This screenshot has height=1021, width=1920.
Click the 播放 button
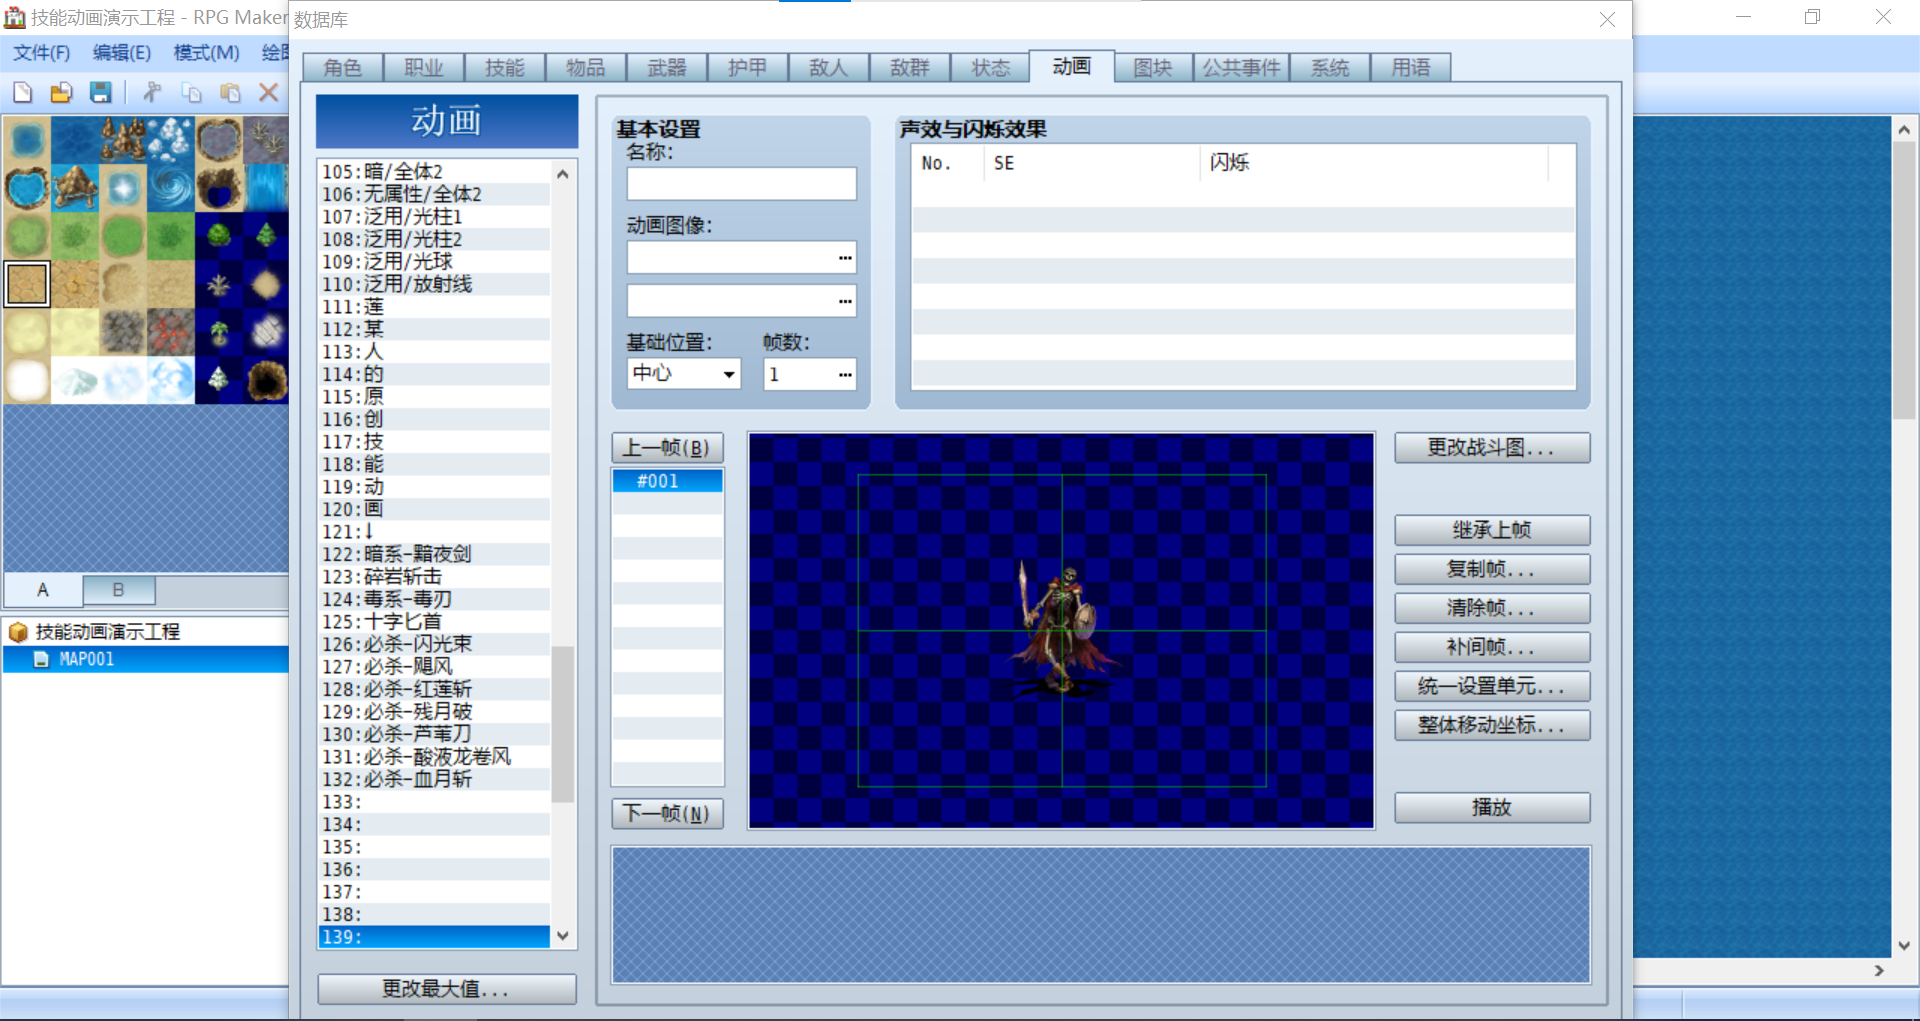(1492, 808)
